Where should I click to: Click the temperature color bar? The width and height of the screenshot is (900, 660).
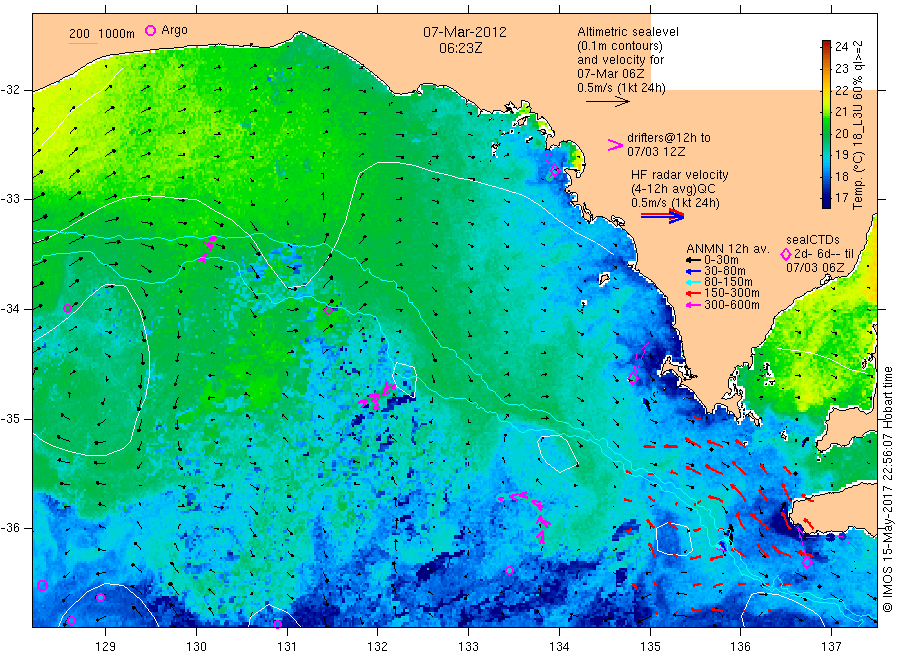[826, 124]
